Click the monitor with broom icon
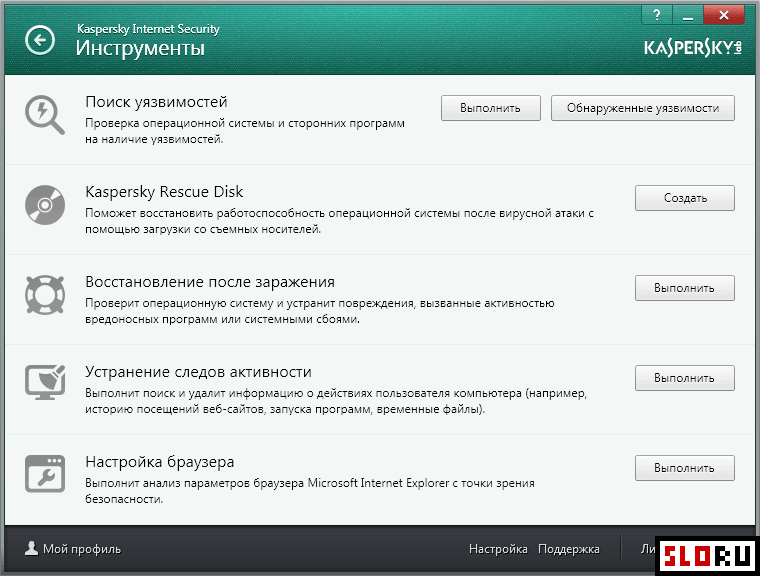This screenshot has width=760, height=576. pyautogui.click(x=45, y=383)
